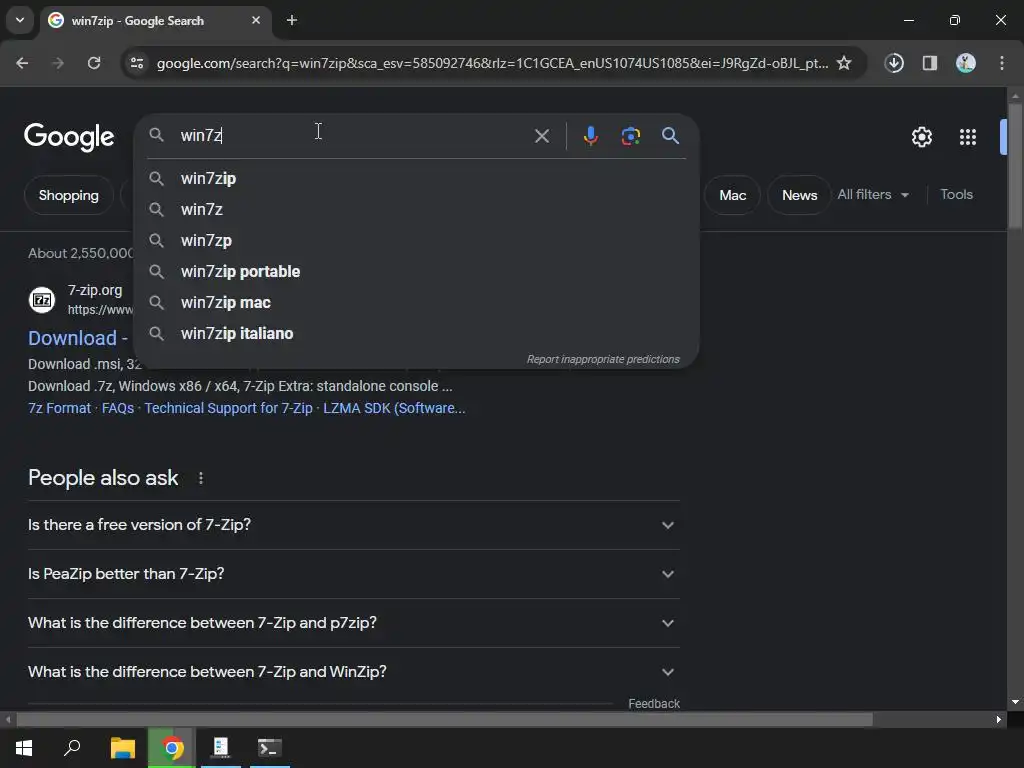Viewport: 1024px width, 768px height.
Task: Choose the 'win7zp' suggestion
Action: [416, 240]
